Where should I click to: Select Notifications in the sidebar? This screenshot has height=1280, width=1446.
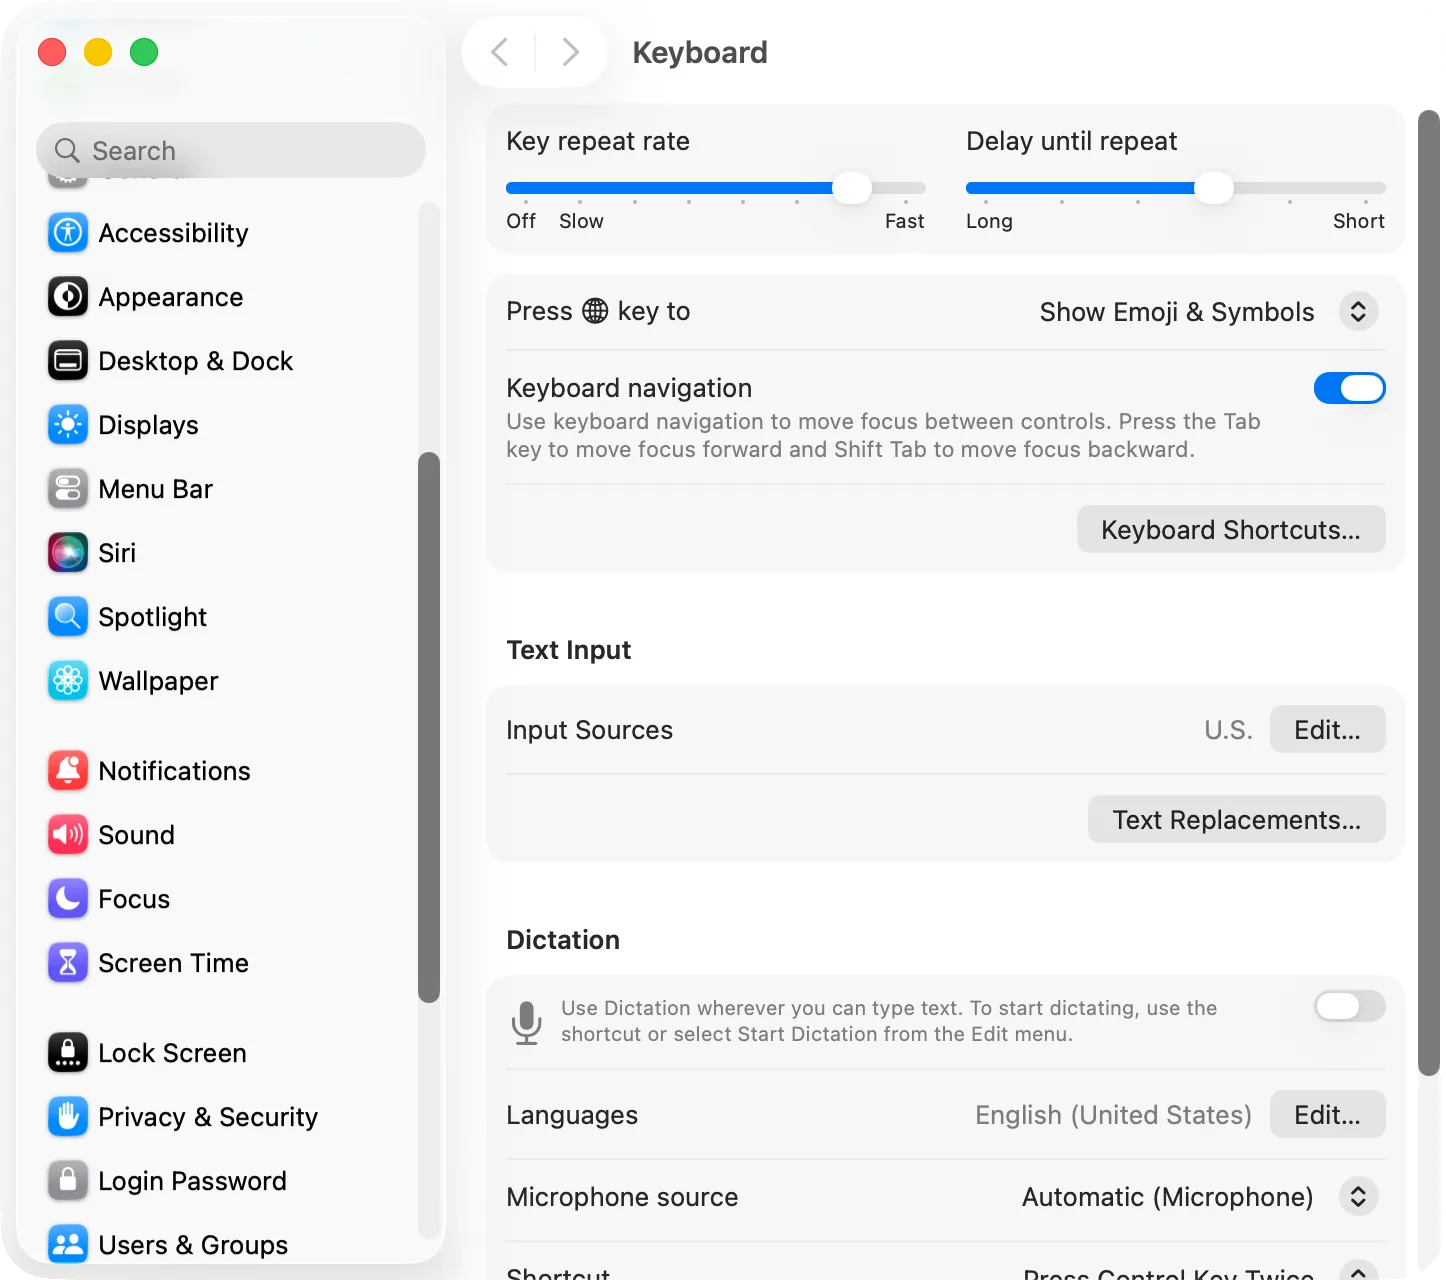click(174, 771)
